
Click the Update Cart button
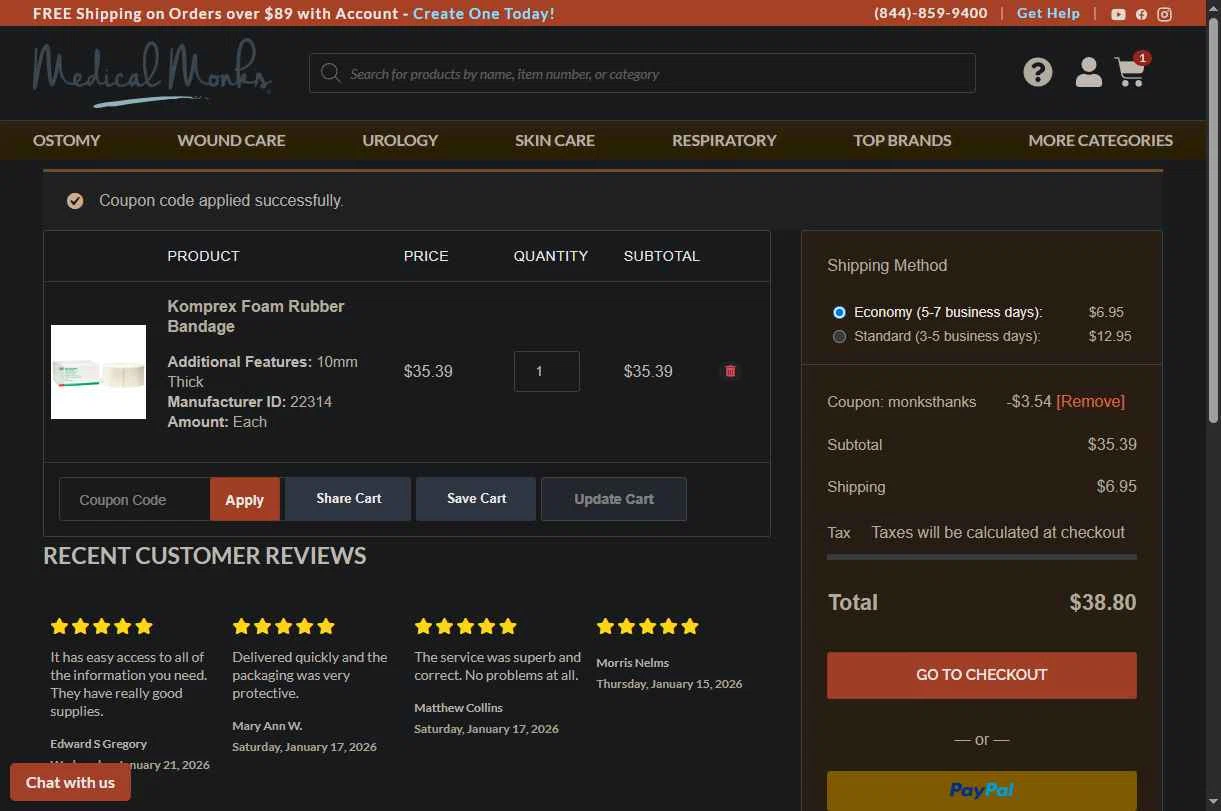coord(614,499)
